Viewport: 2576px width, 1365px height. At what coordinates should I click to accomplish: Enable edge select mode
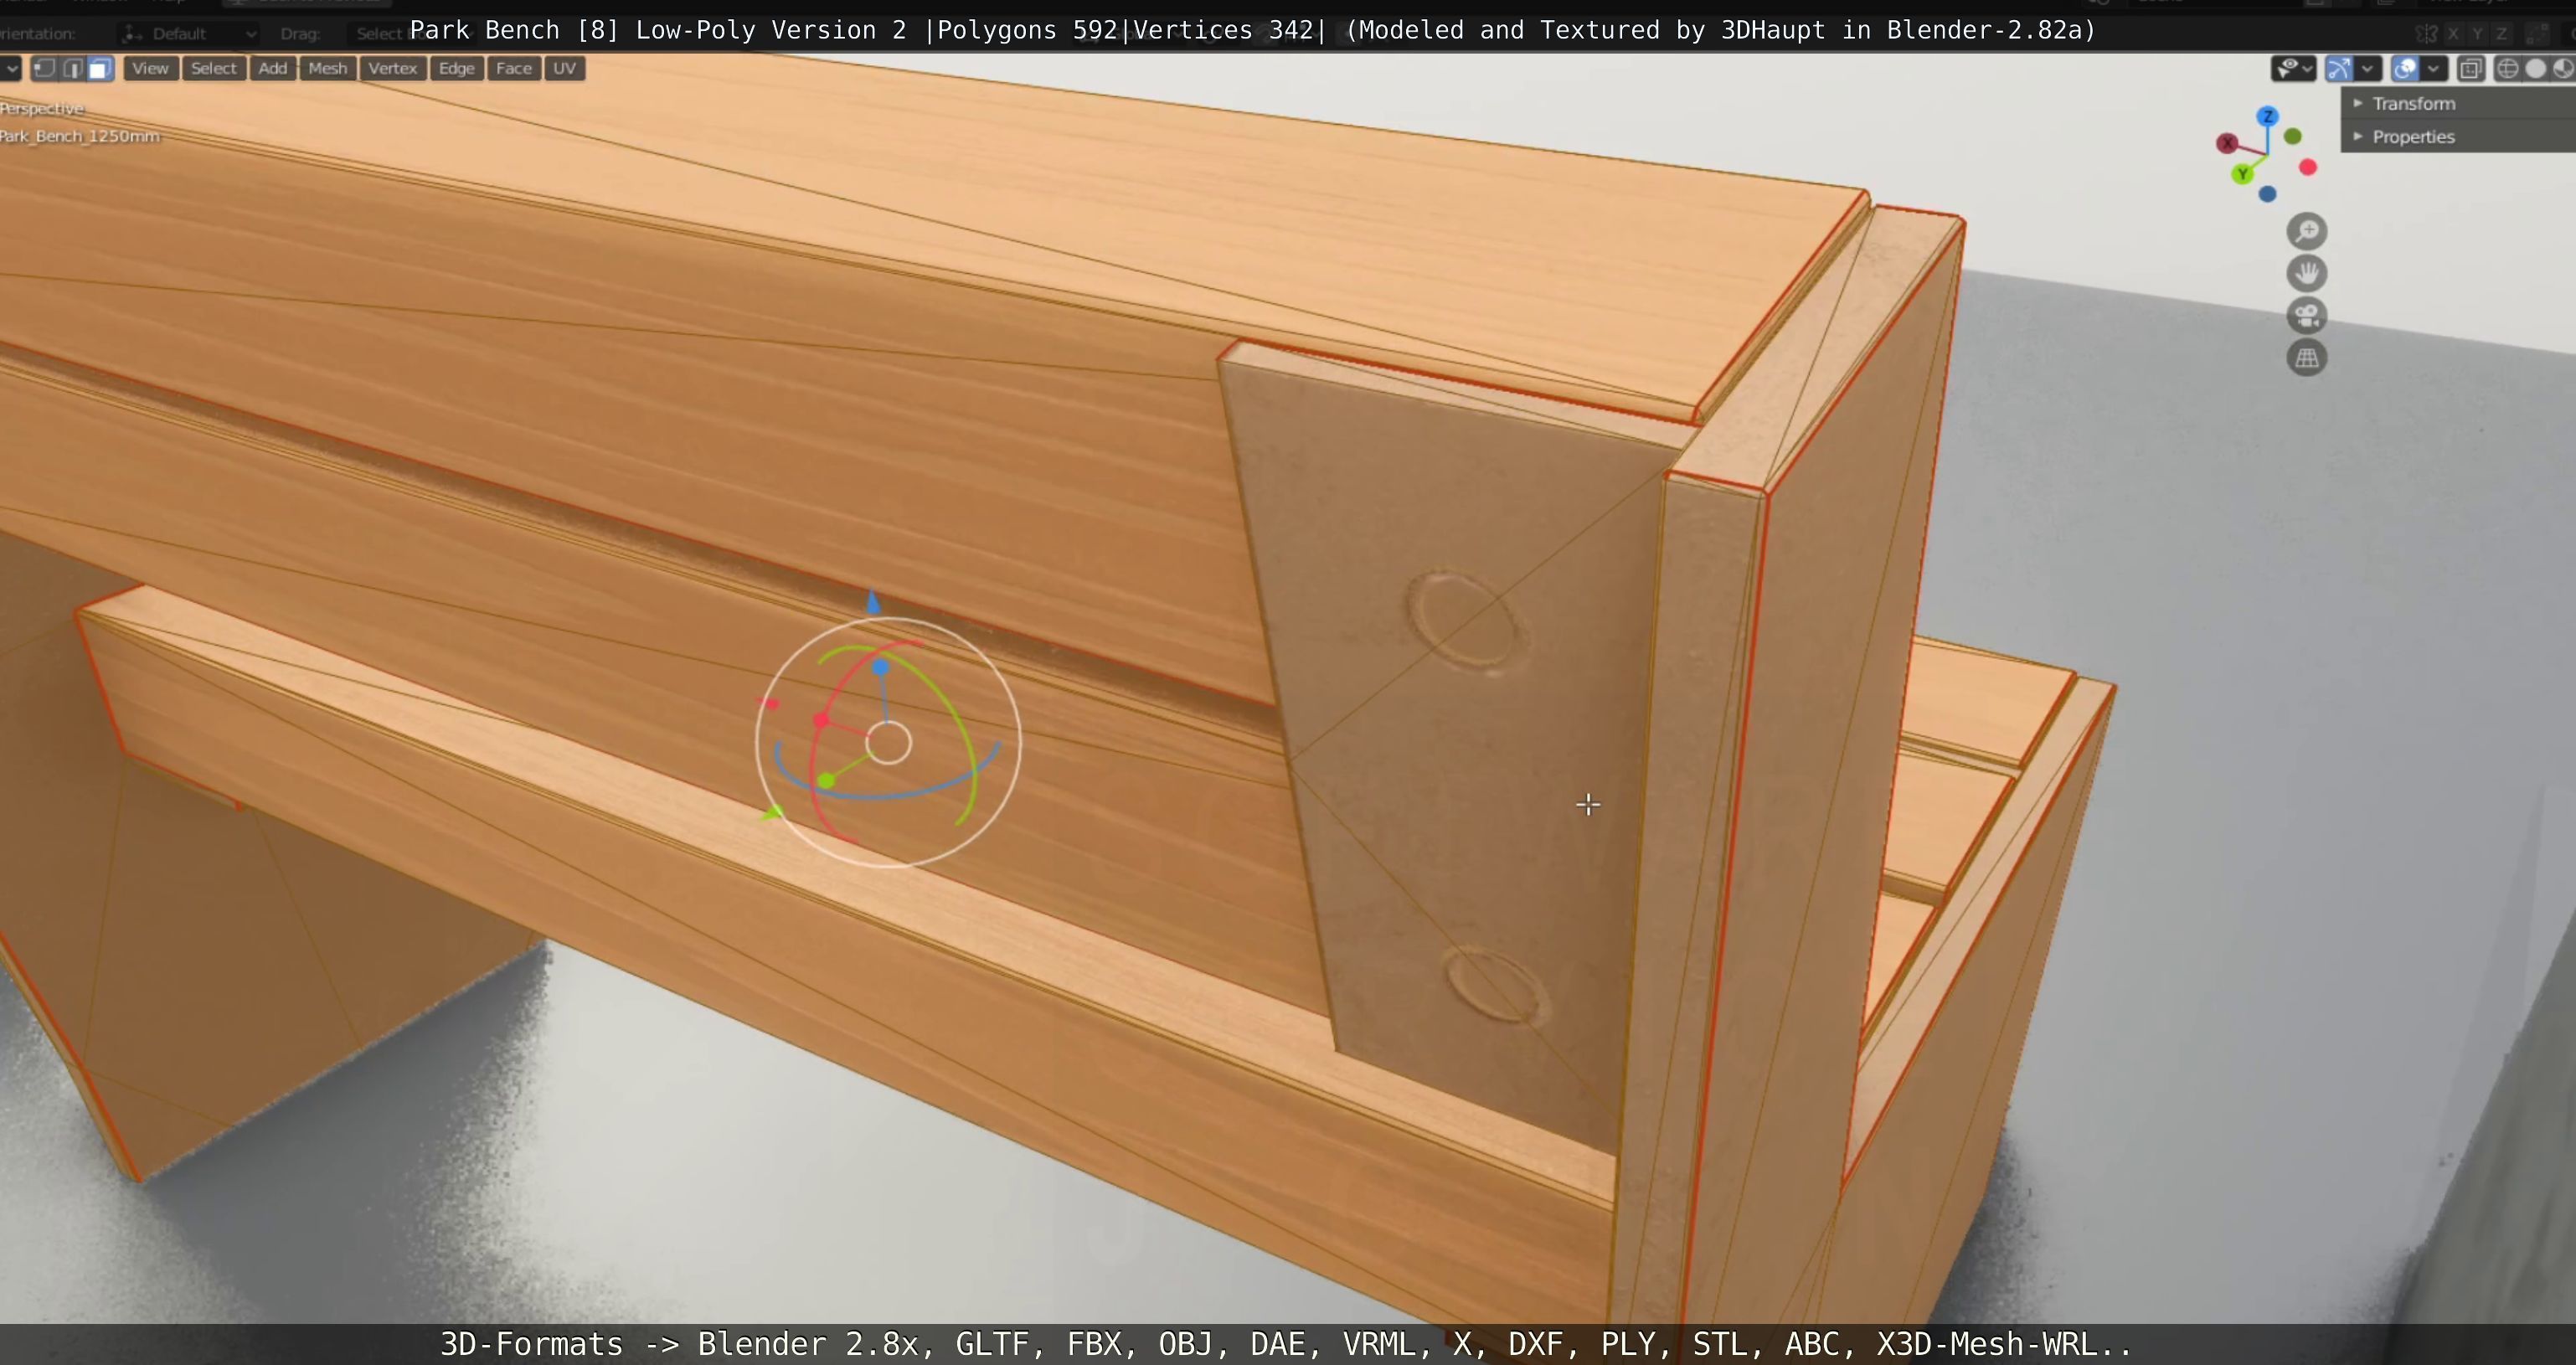point(72,68)
